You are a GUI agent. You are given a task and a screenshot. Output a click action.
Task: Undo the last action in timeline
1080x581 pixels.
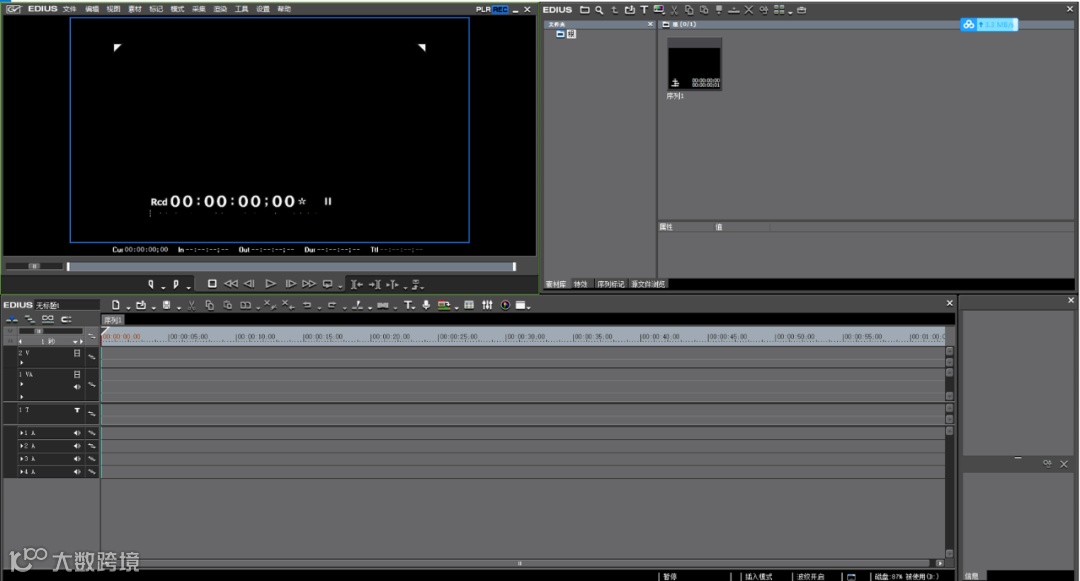coord(307,305)
